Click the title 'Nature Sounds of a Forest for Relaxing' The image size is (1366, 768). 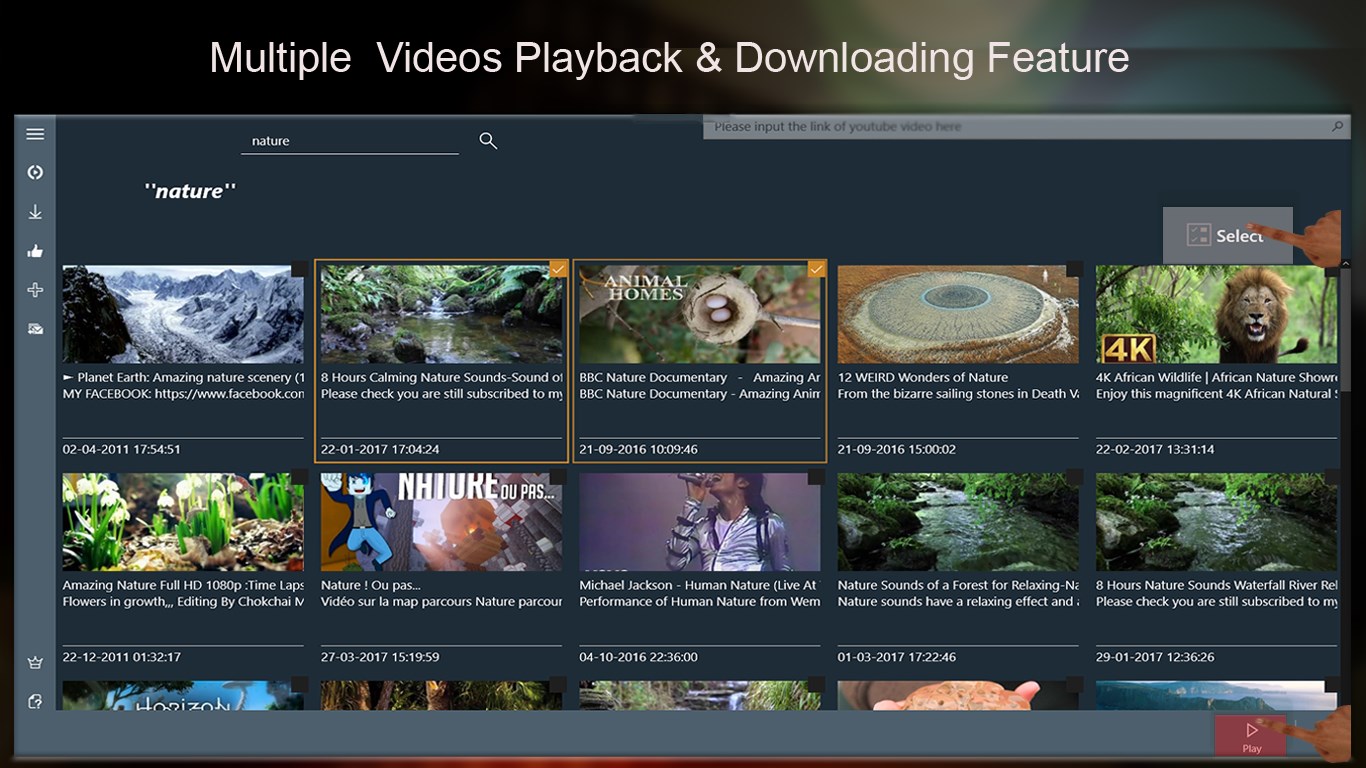click(958, 586)
